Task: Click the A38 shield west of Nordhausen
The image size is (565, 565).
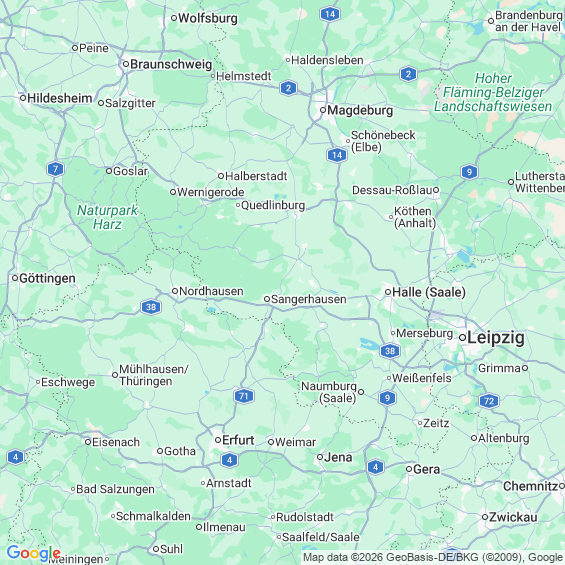Action: pos(151,307)
